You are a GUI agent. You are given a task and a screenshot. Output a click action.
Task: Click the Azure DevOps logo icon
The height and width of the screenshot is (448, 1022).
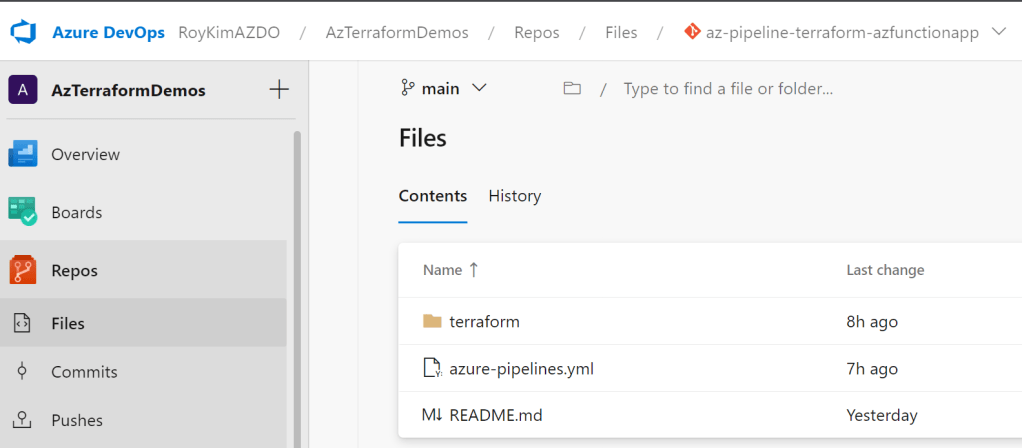coord(23,32)
